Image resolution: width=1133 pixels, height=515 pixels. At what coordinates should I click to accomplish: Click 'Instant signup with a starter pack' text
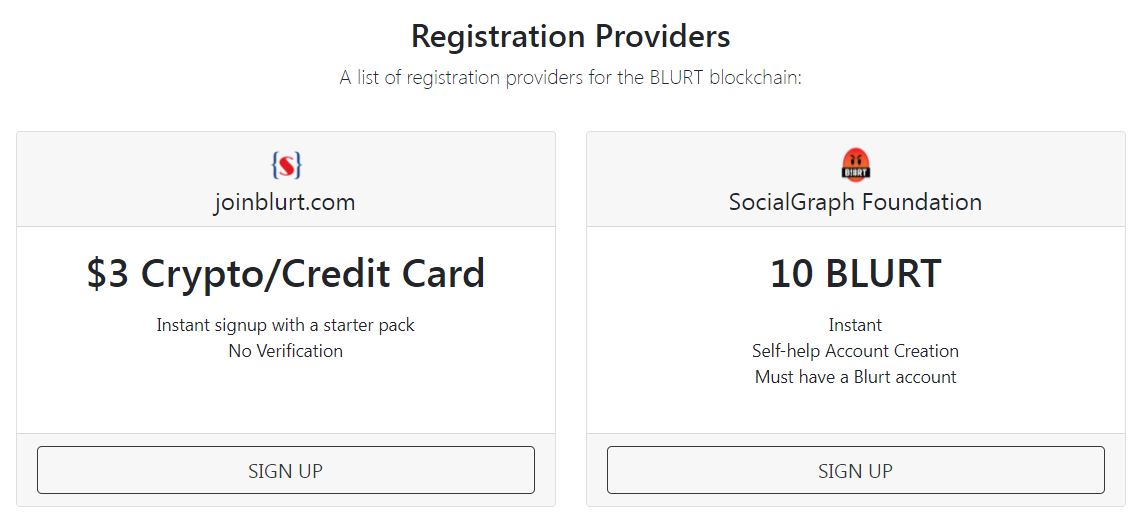pos(285,325)
